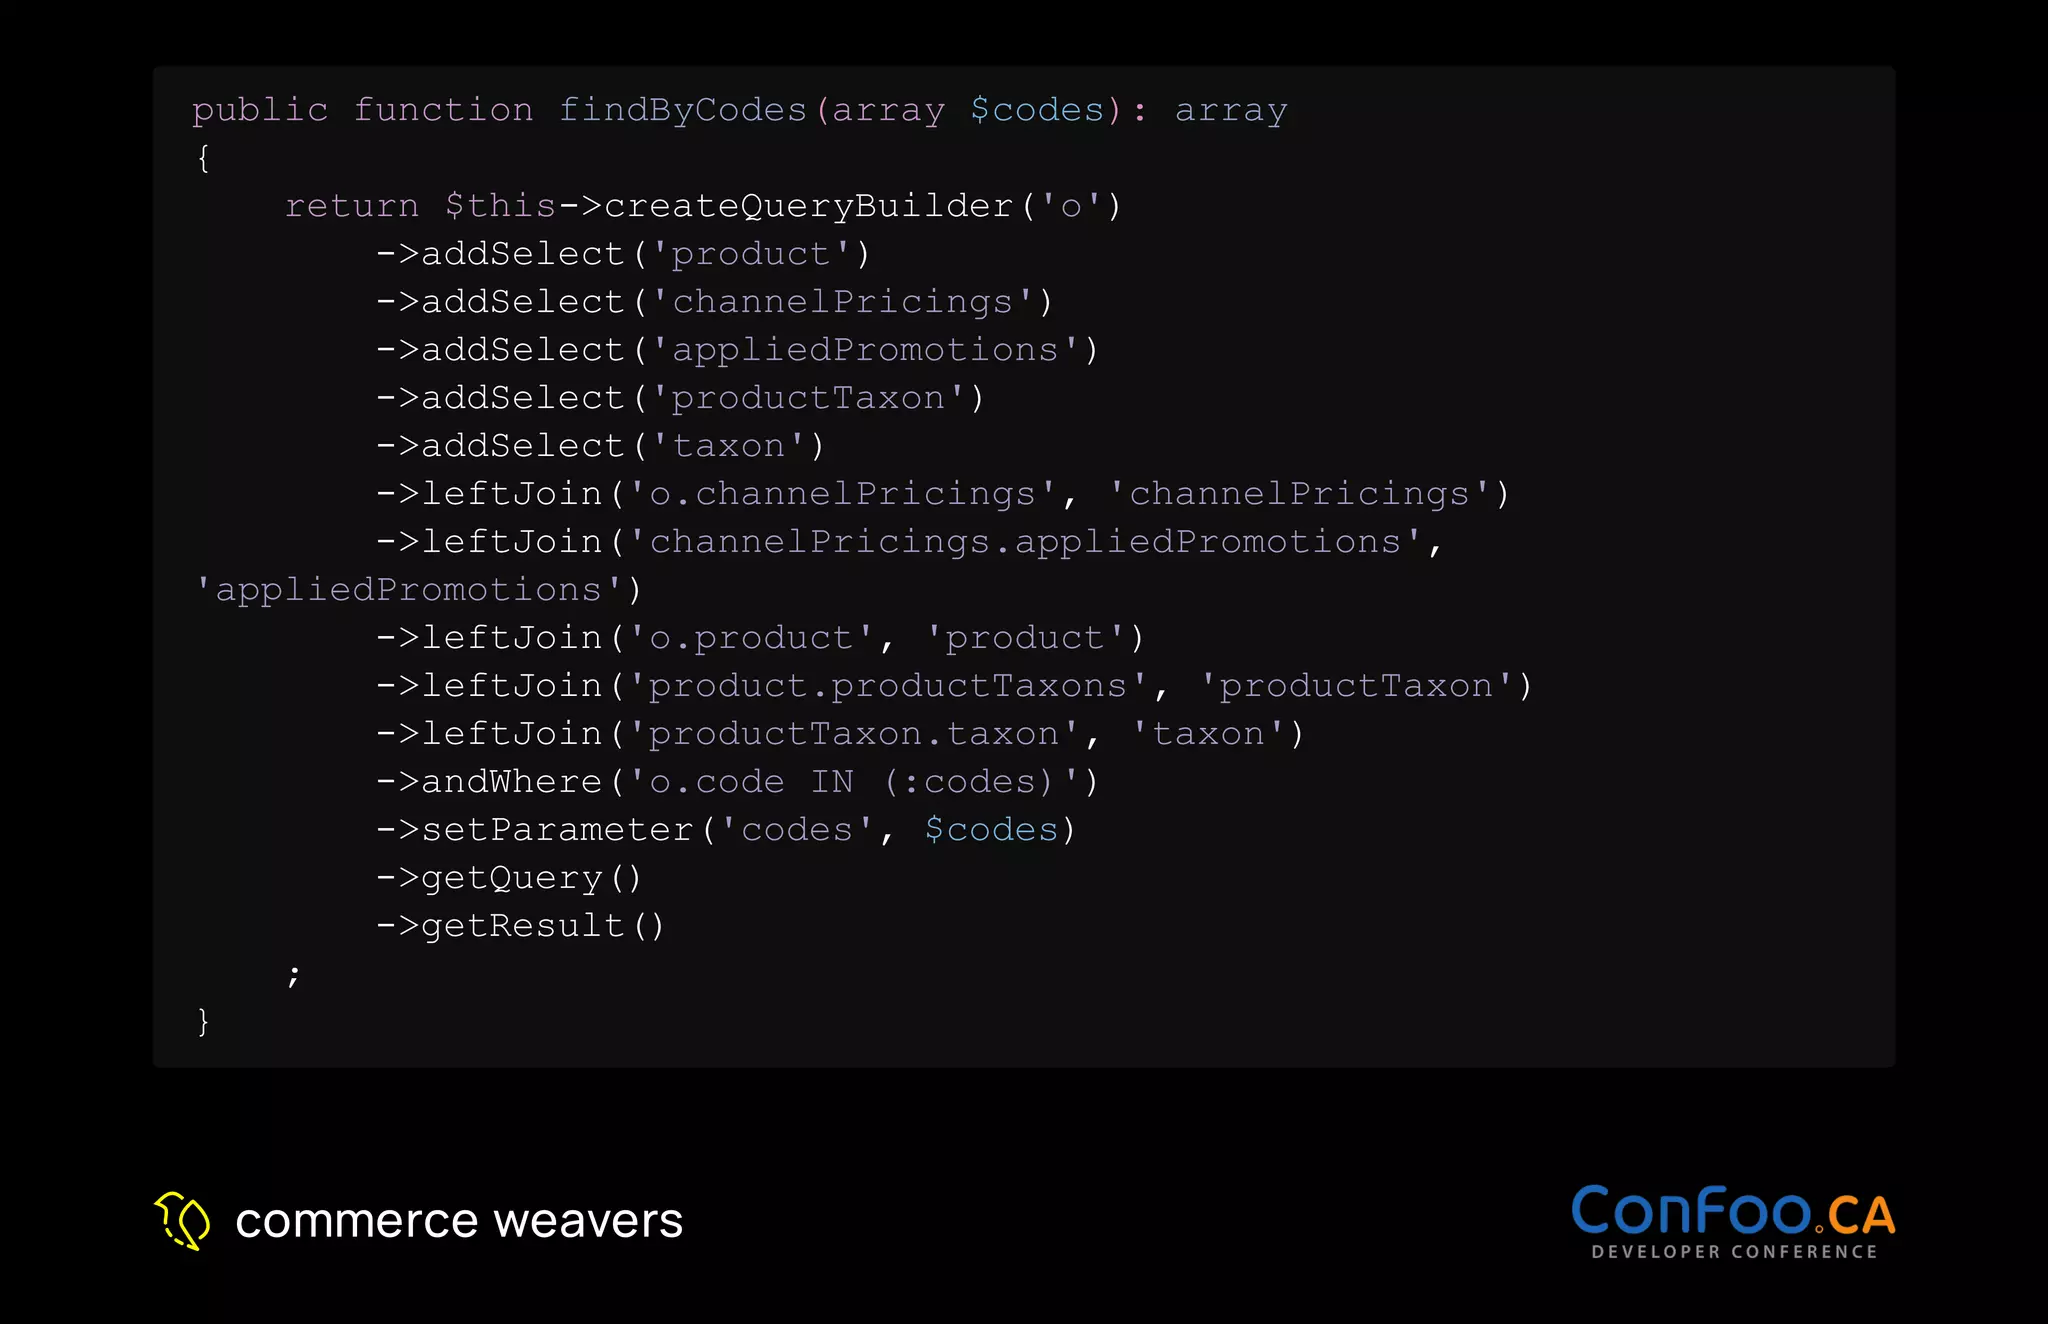Click the 'findByCodes' function name
The width and height of the screenshot is (2048, 1324).
683,109
